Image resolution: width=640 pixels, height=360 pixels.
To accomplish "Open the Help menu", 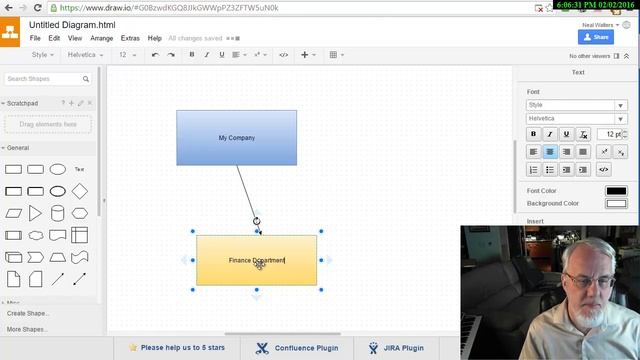I will coord(155,38).
